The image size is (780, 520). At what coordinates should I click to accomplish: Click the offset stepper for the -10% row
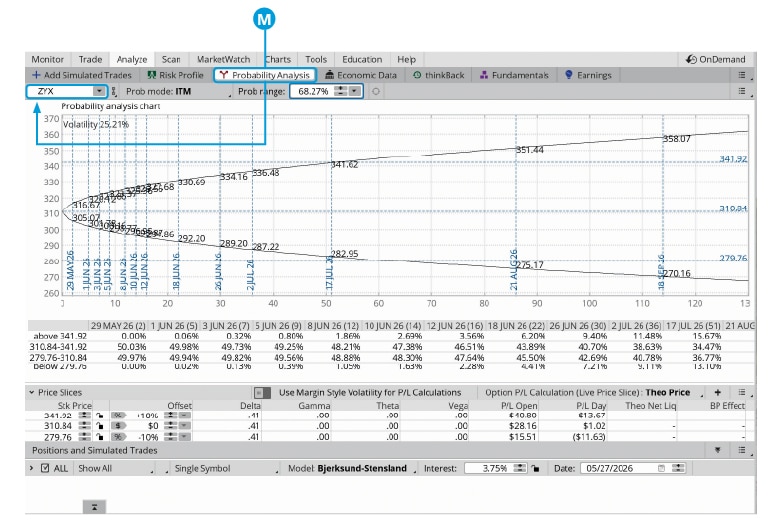[171, 437]
